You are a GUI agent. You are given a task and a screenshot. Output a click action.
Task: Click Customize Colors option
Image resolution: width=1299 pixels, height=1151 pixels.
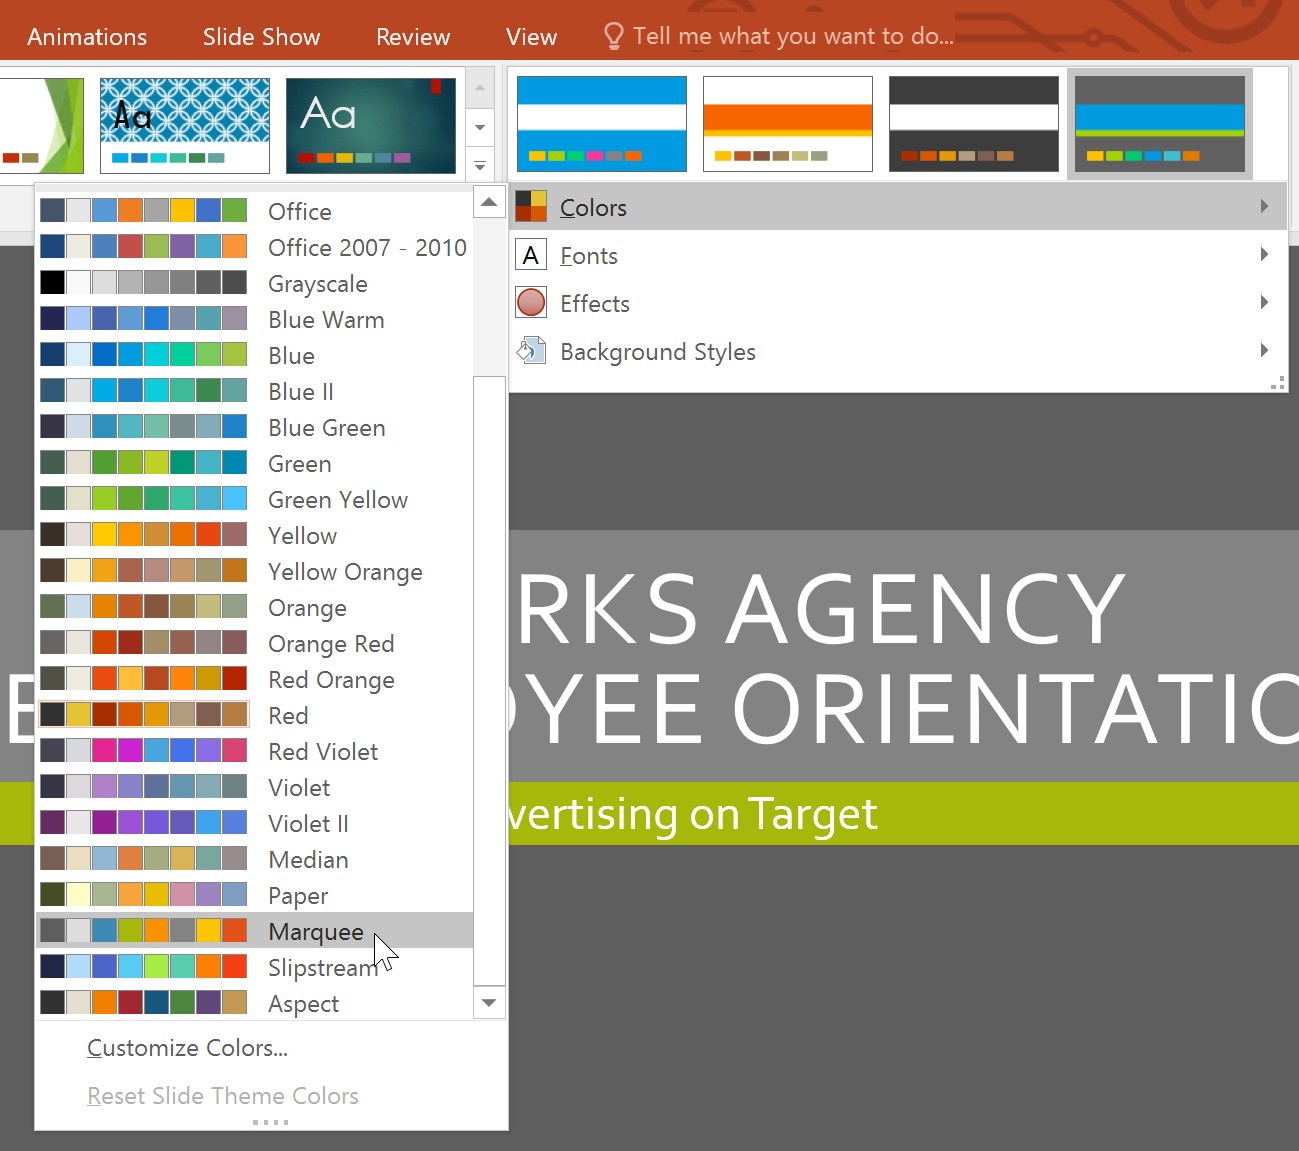pyautogui.click(x=187, y=1047)
